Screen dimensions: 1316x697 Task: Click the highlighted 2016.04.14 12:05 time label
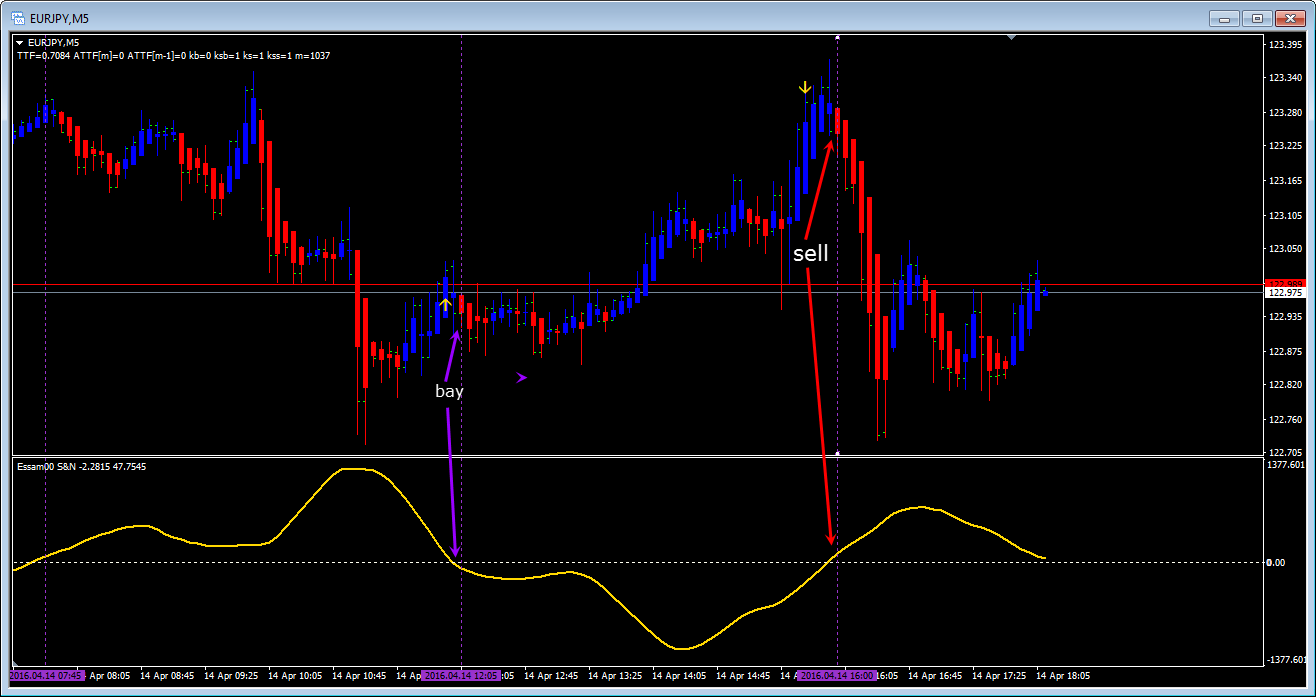[460, 676]
